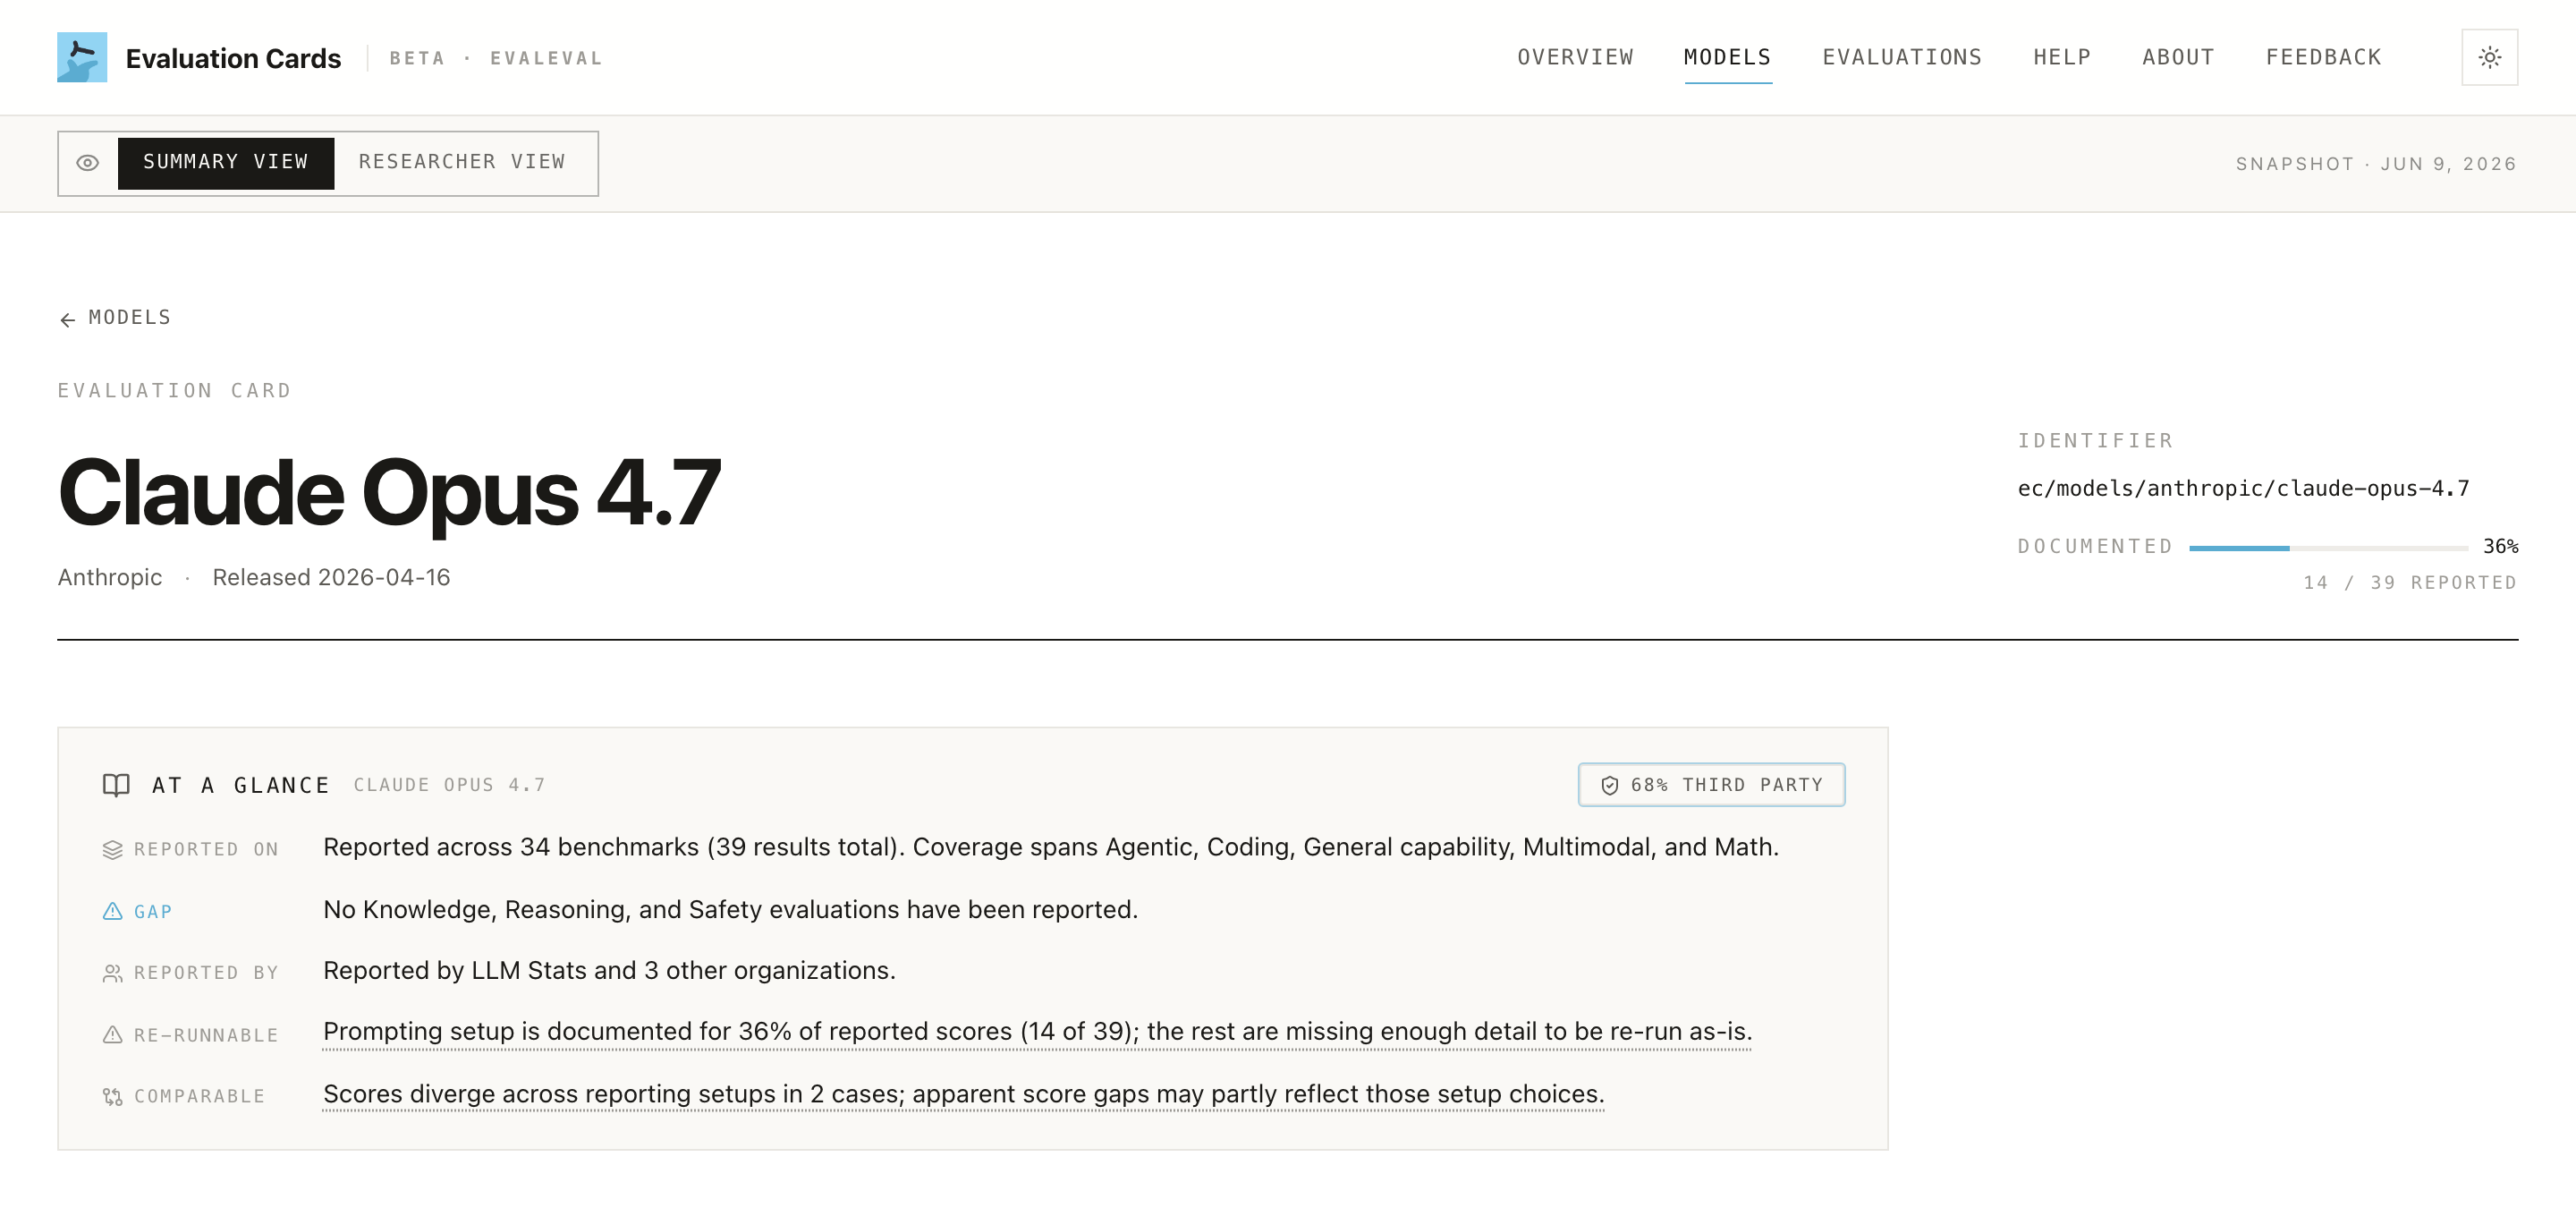Click the underlined scores diverge sentence
Image resolution: width=2576 pixels, height=1208 pixels.
(963, 1094)
